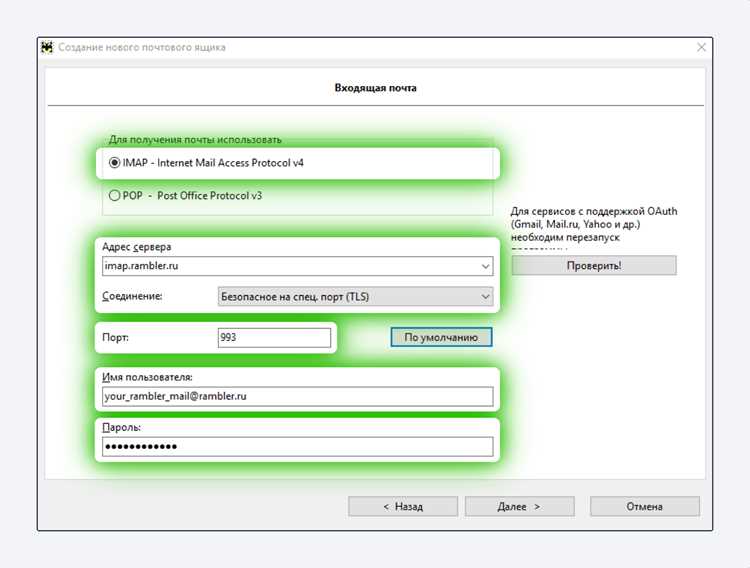Click the Проверить! button
This screenshot has width=750, height=568.
[594, 266]
